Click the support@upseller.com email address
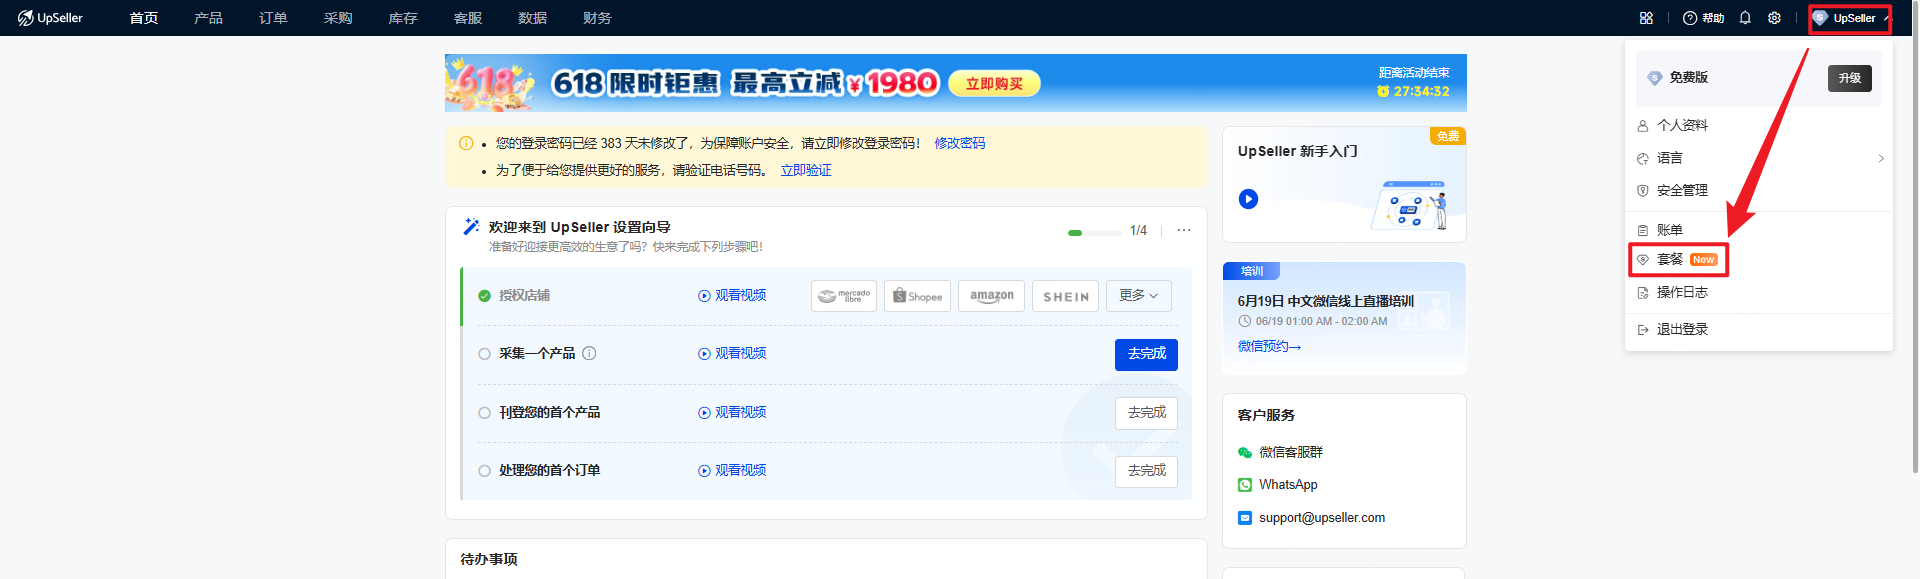 coord(1322,518)
